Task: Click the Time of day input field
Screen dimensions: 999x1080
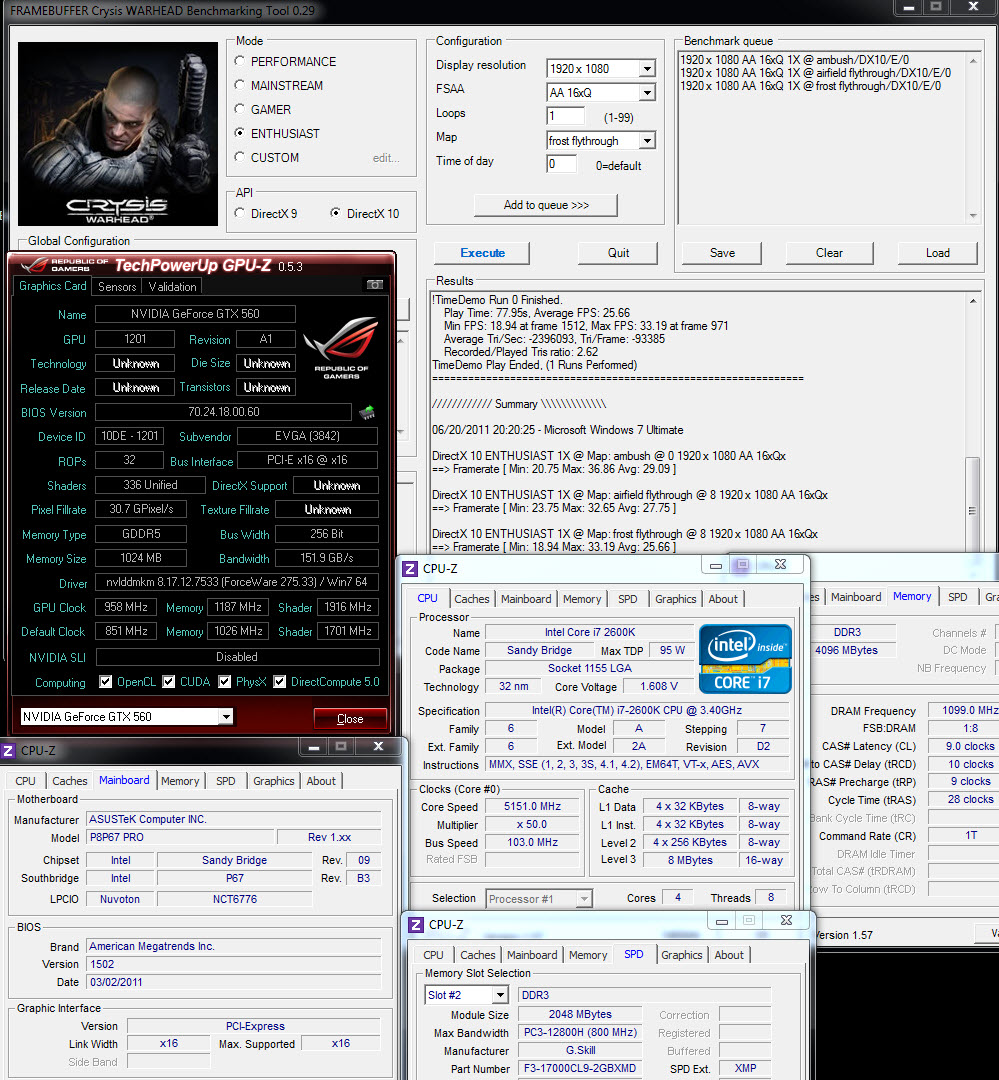Action: click(x=562, y=164)
